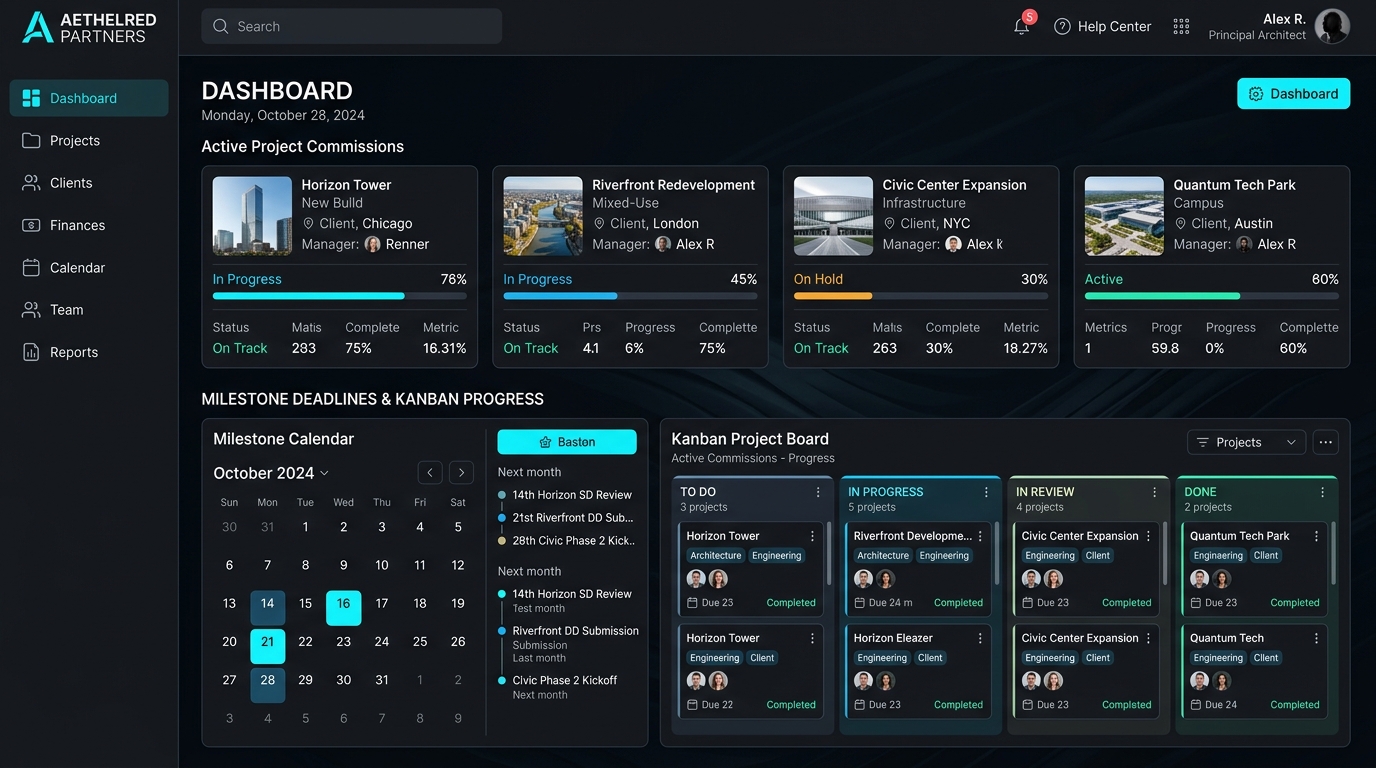Click inside the Search field

pos(352,27)
